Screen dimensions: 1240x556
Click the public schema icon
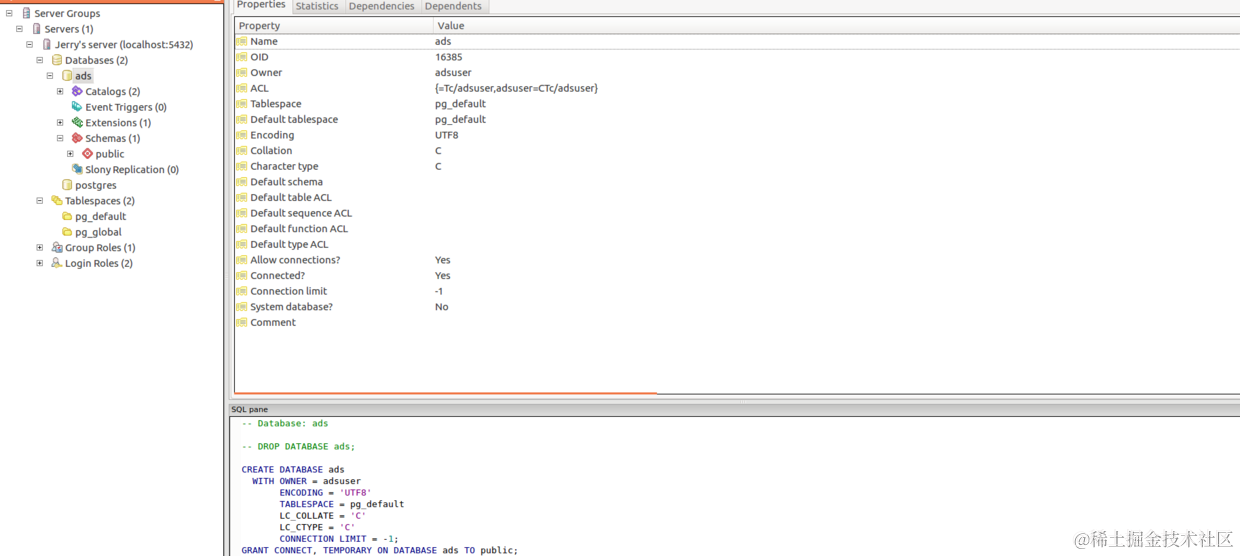coord(87,154)
